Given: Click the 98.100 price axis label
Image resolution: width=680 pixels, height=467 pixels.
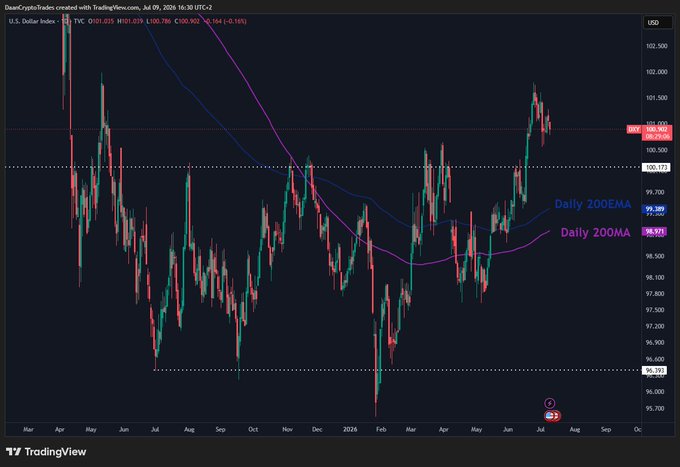Looking at the screenshot, I should [655, 278].
